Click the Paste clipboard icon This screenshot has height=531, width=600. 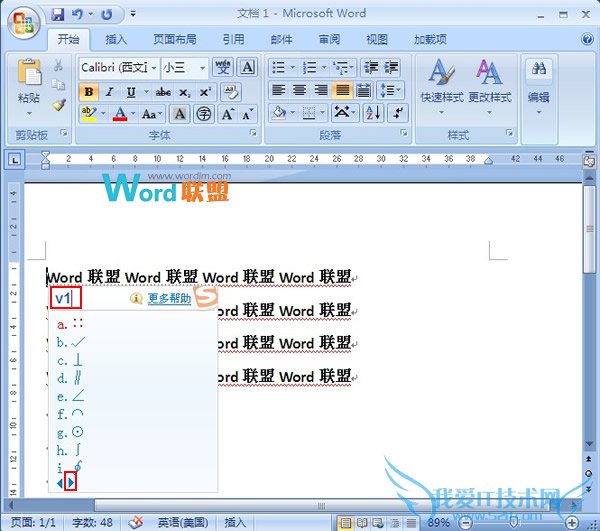[29, 72]
